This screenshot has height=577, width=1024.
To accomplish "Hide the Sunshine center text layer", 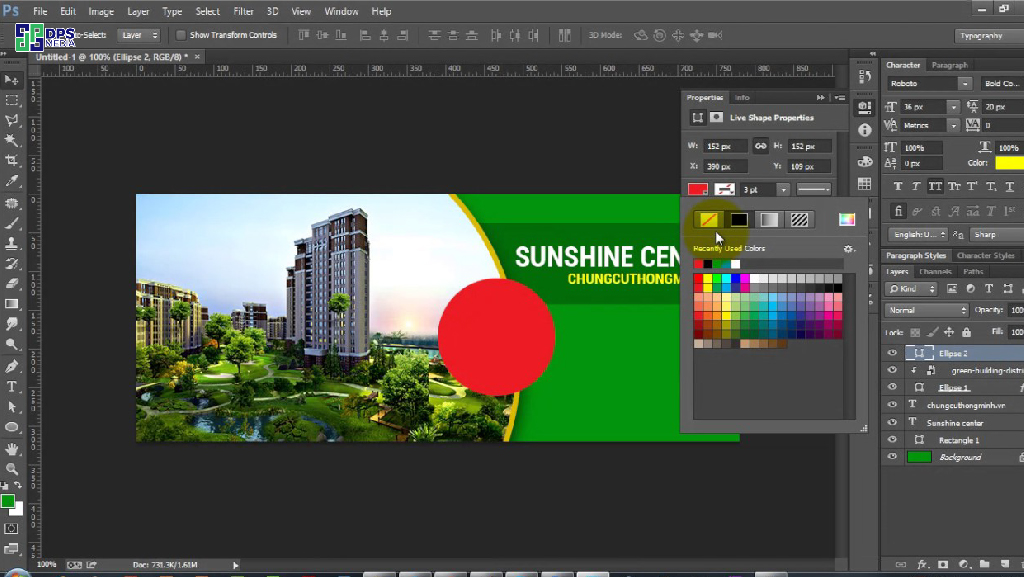I will pyautogui.click(x=892, y=422).
